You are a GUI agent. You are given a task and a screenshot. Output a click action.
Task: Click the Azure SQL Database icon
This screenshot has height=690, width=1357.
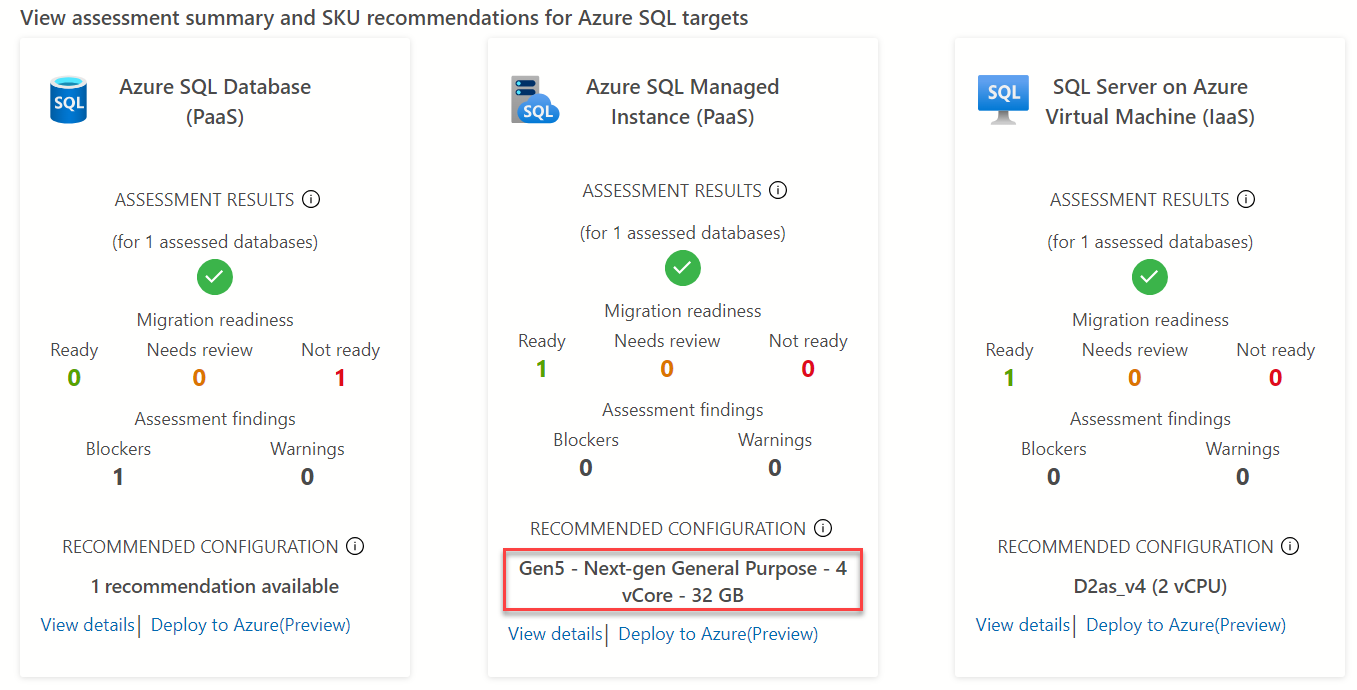[69, 102]
